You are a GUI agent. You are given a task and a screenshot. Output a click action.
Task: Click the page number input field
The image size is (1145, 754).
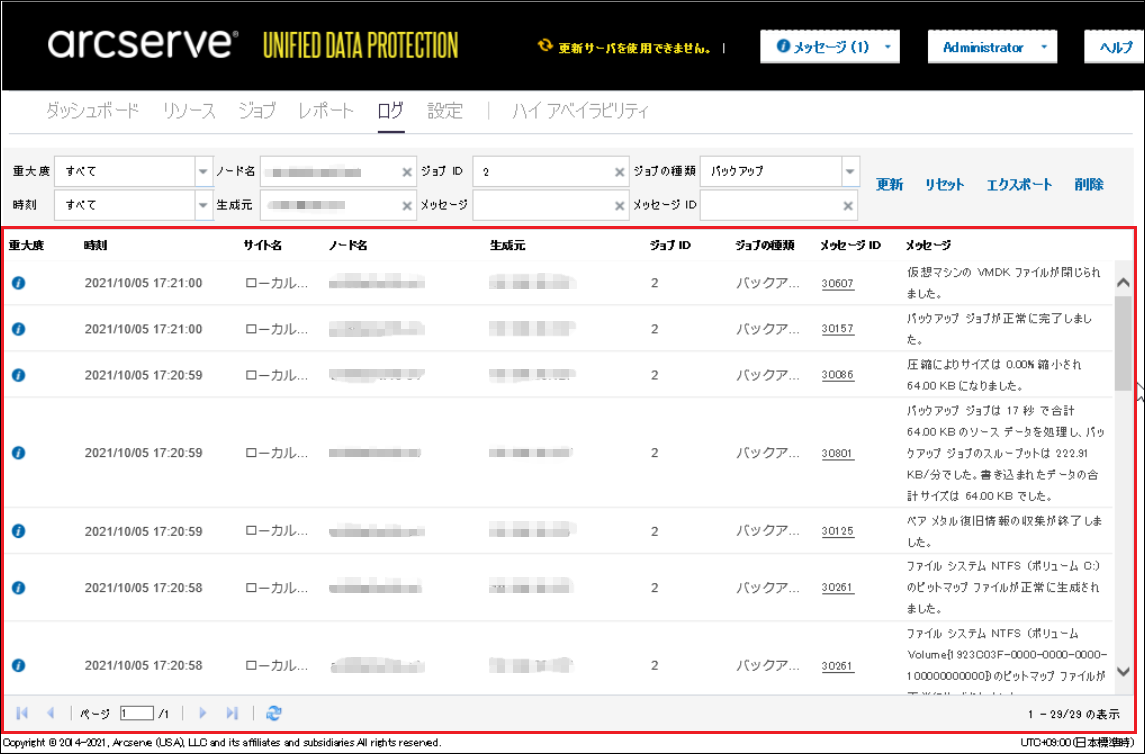[x=137, y=713]
